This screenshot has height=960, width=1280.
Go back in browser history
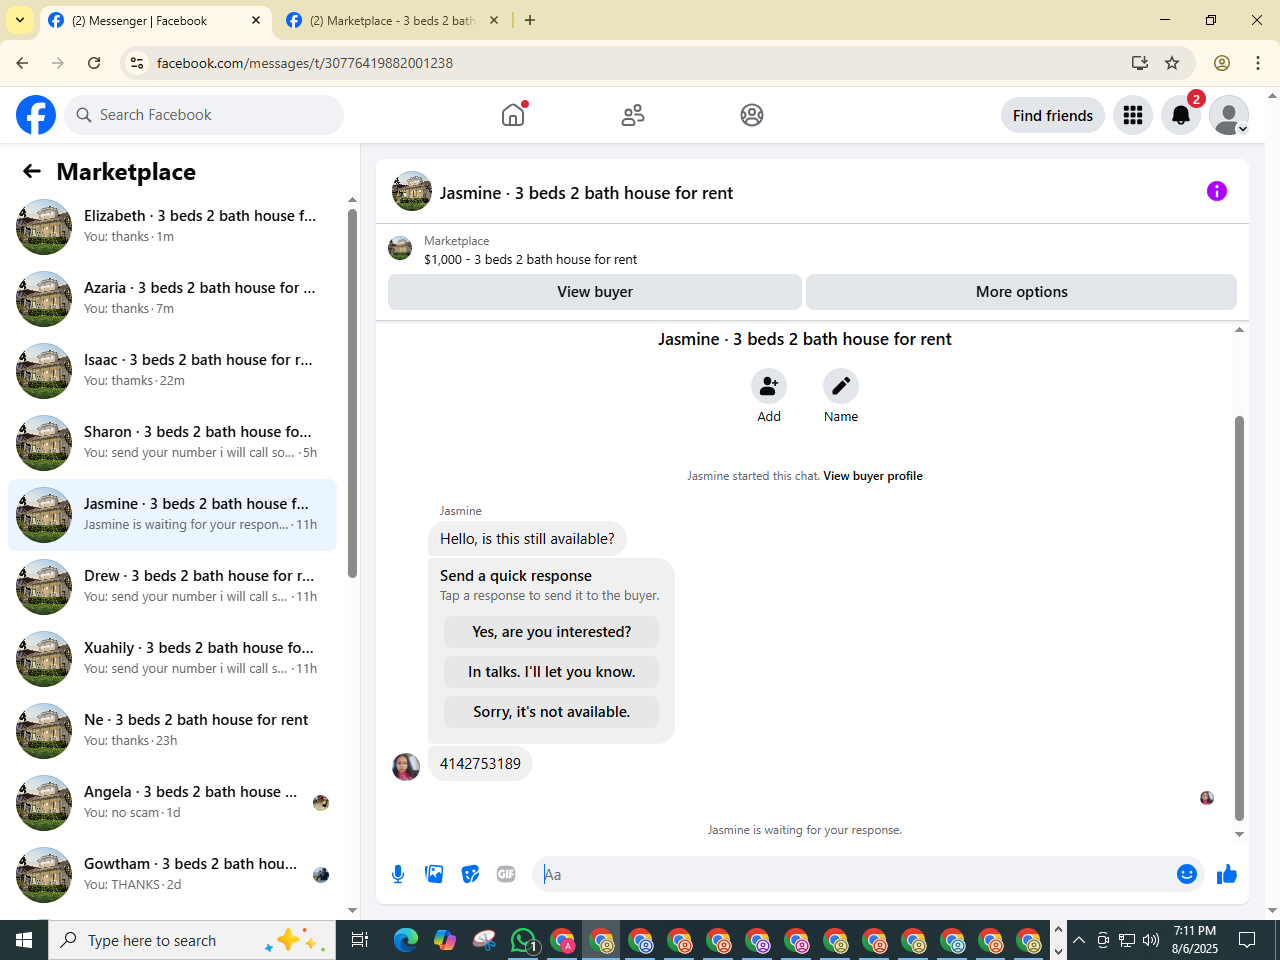pyautogui.click(x=22, y=63)
